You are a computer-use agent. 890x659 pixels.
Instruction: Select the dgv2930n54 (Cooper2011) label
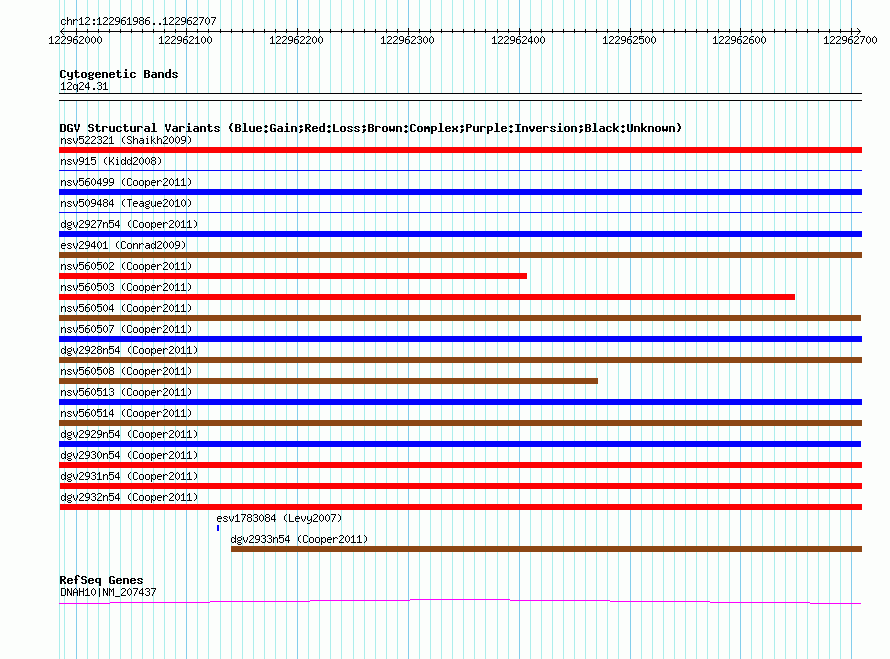129,455
